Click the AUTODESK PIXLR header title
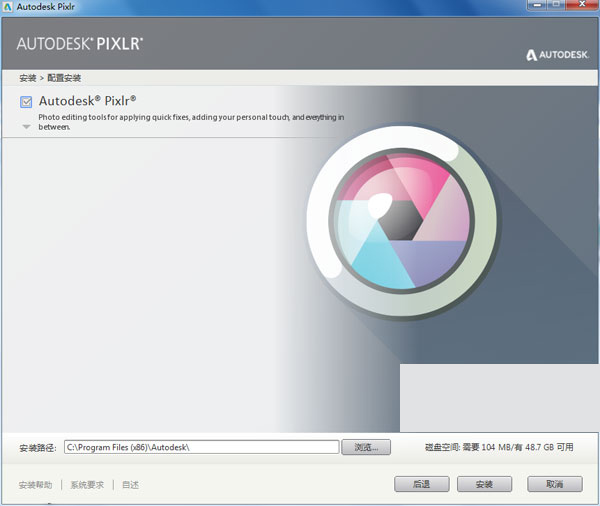600x506 pixels. coord(80,44)
